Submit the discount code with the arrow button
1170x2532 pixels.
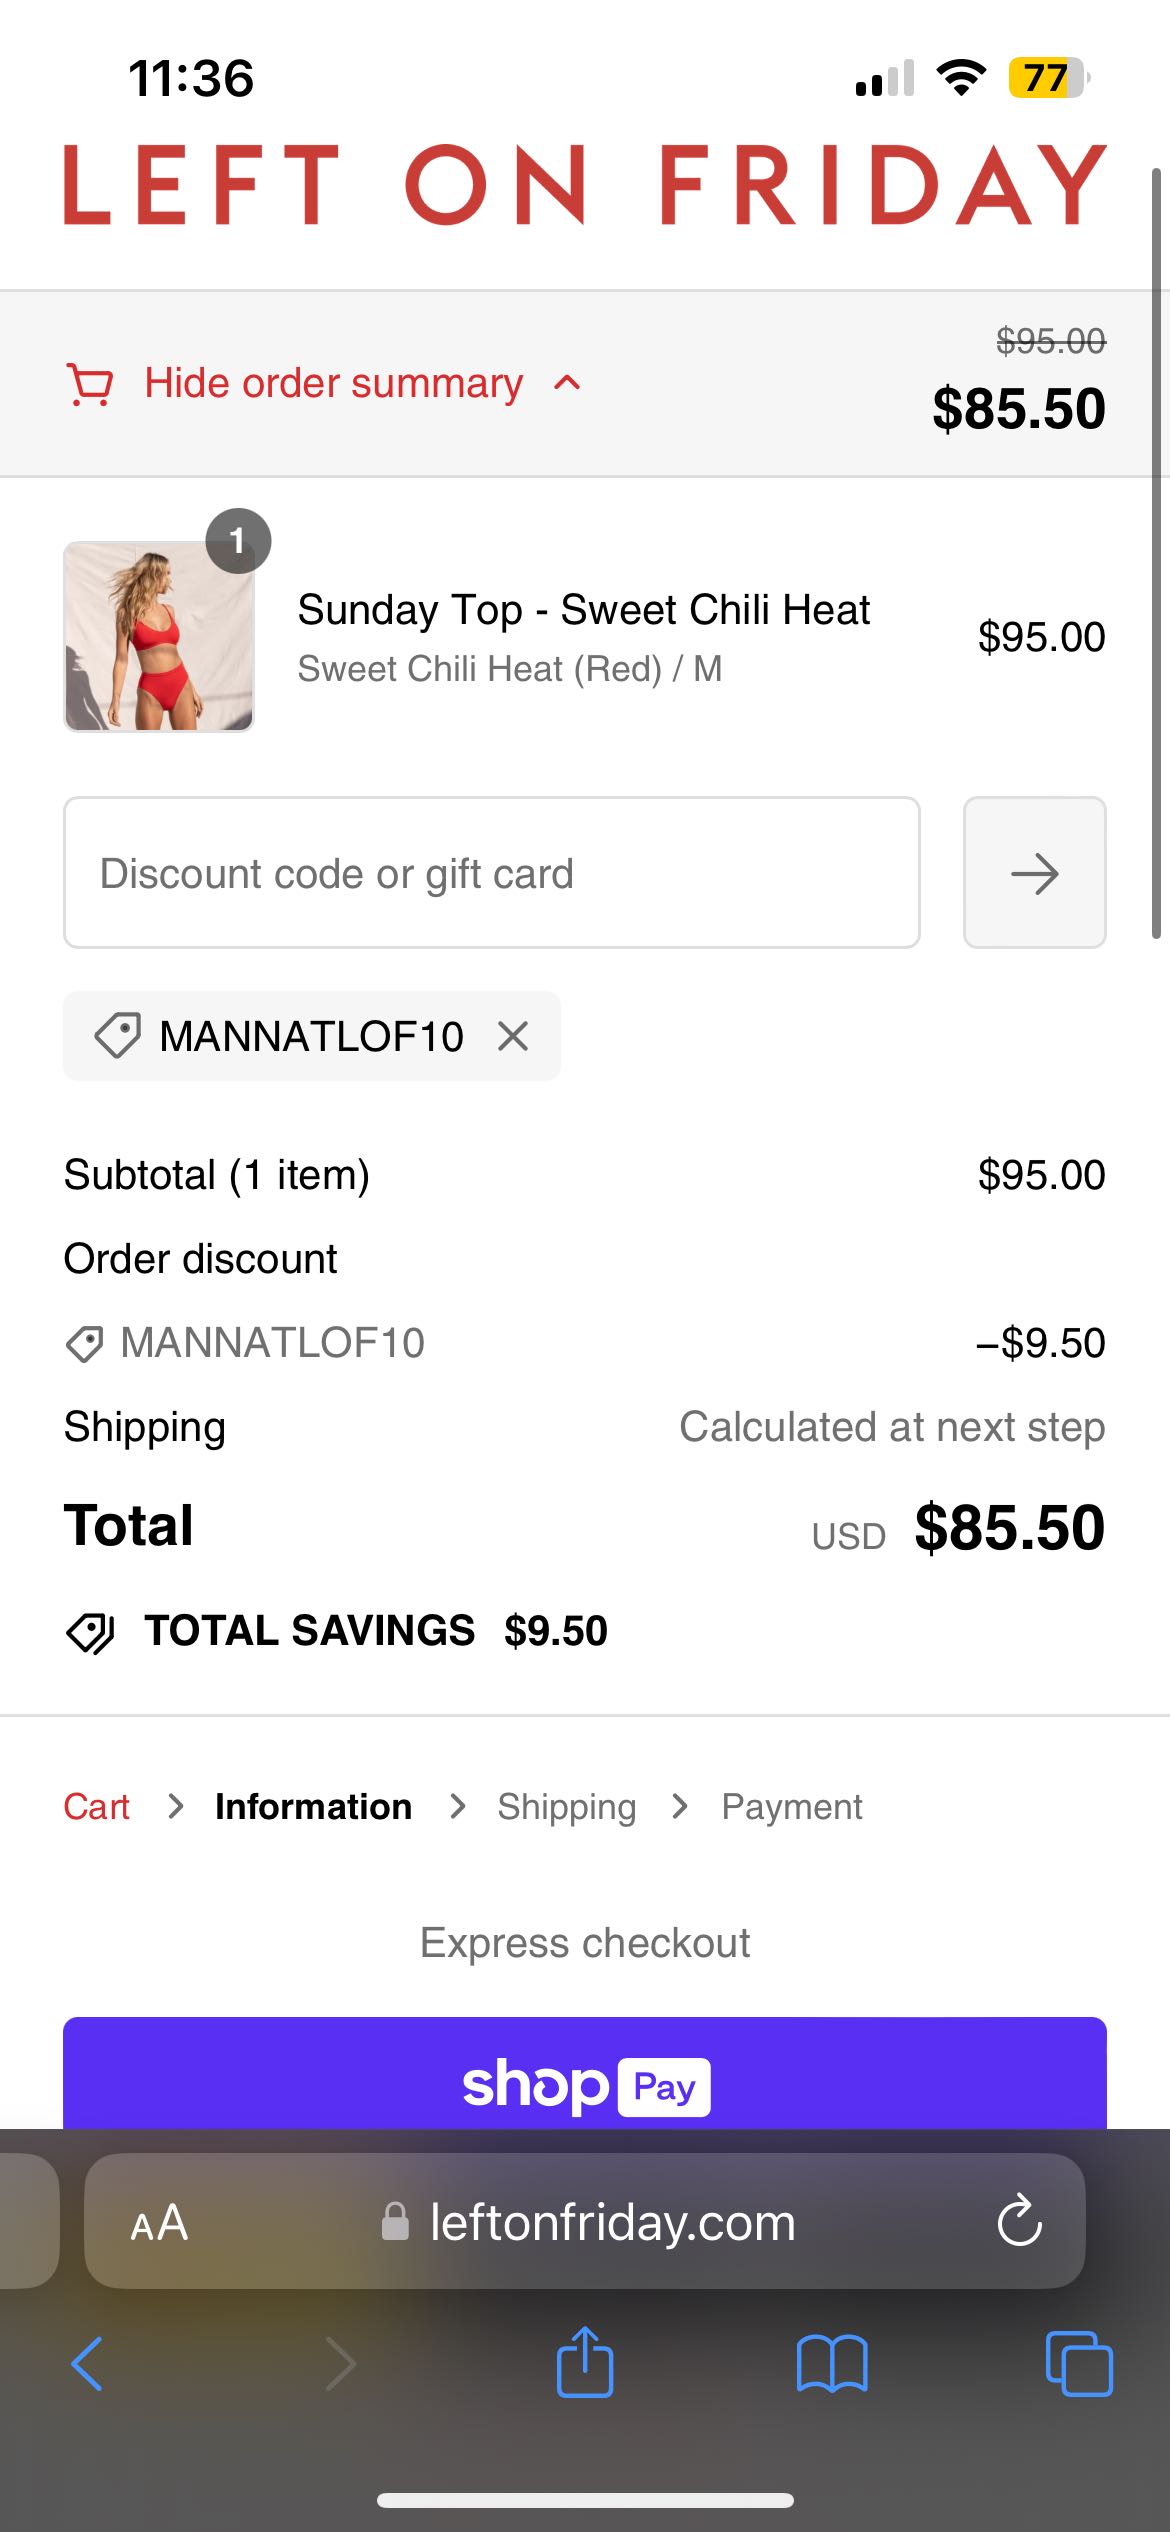tap(1034, 872)
